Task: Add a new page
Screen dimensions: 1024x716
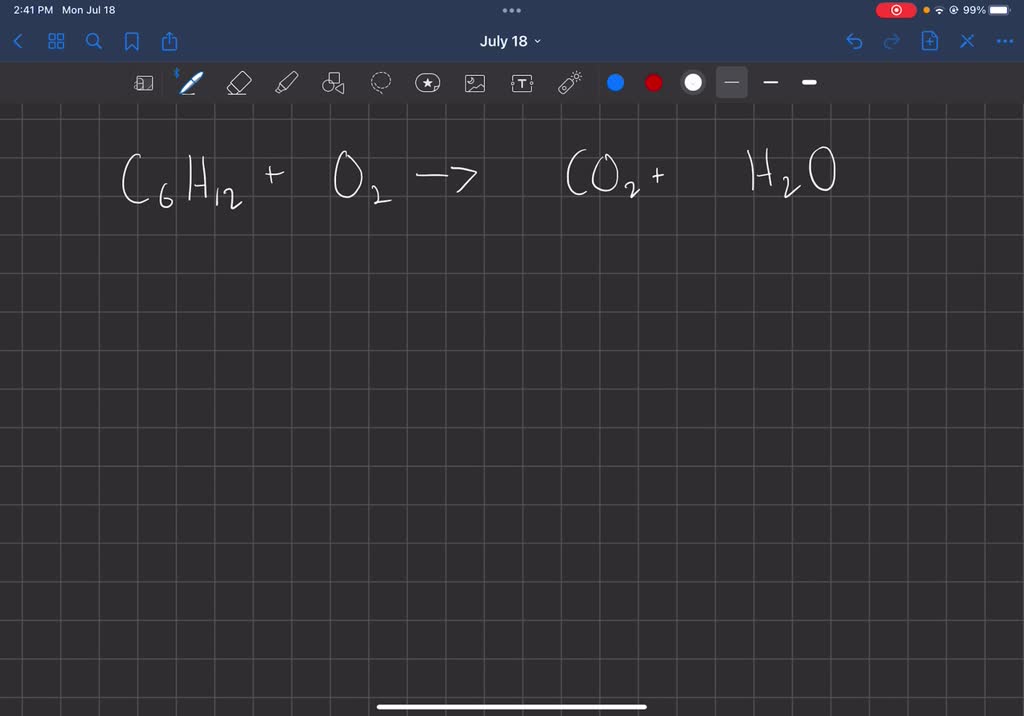Action: (x=929, y=41)
